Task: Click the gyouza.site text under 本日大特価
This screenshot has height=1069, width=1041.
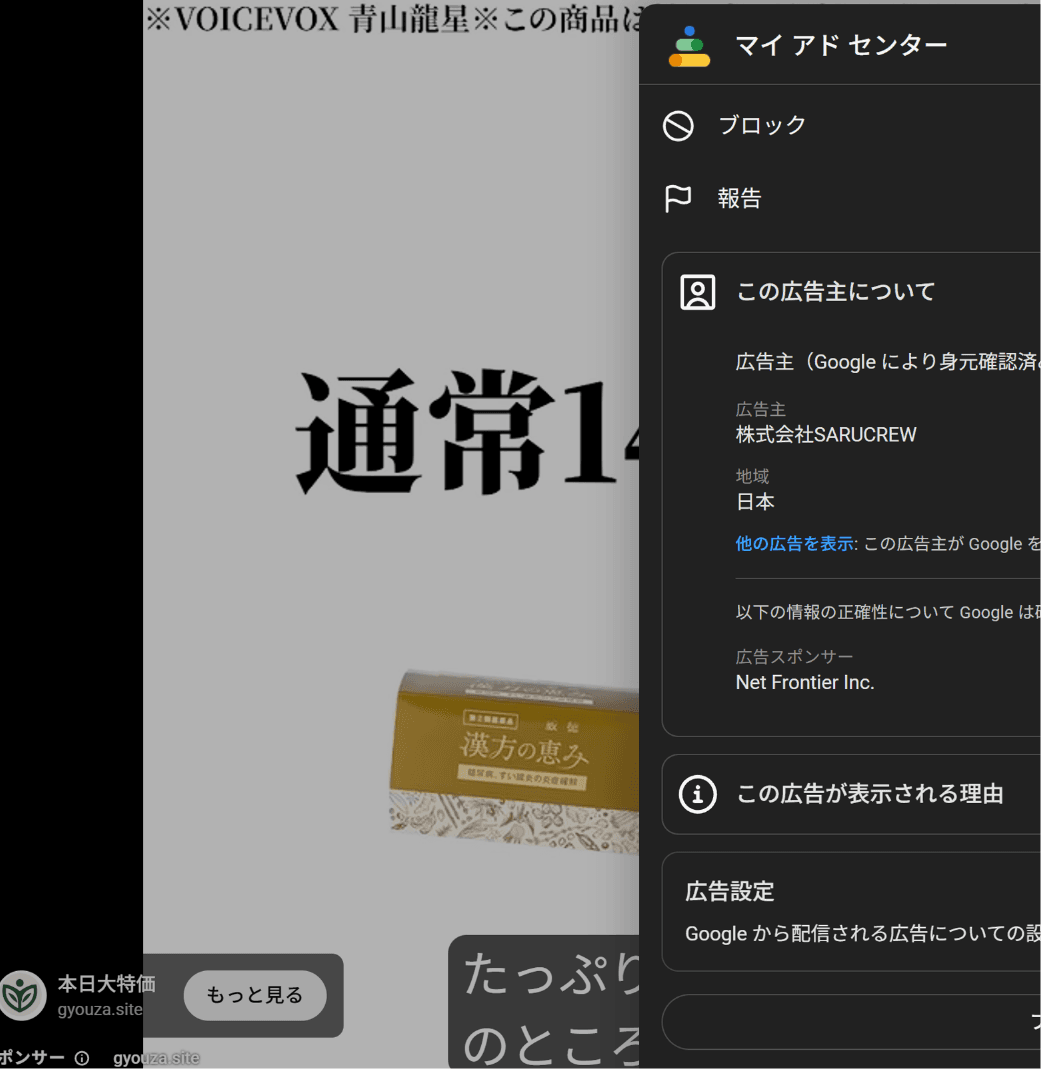Action: (100, 1010)
